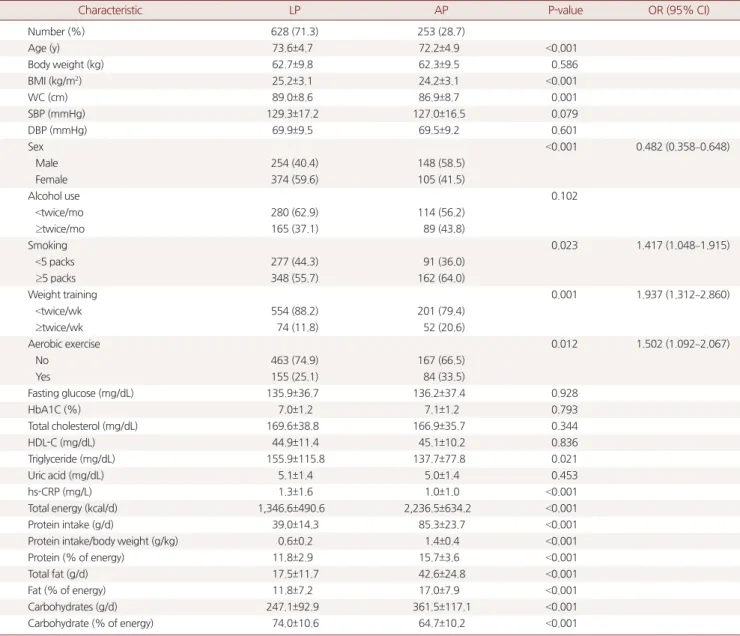
Task: Select the Total cholesterol (mg/dL) label
Action: 83,427
